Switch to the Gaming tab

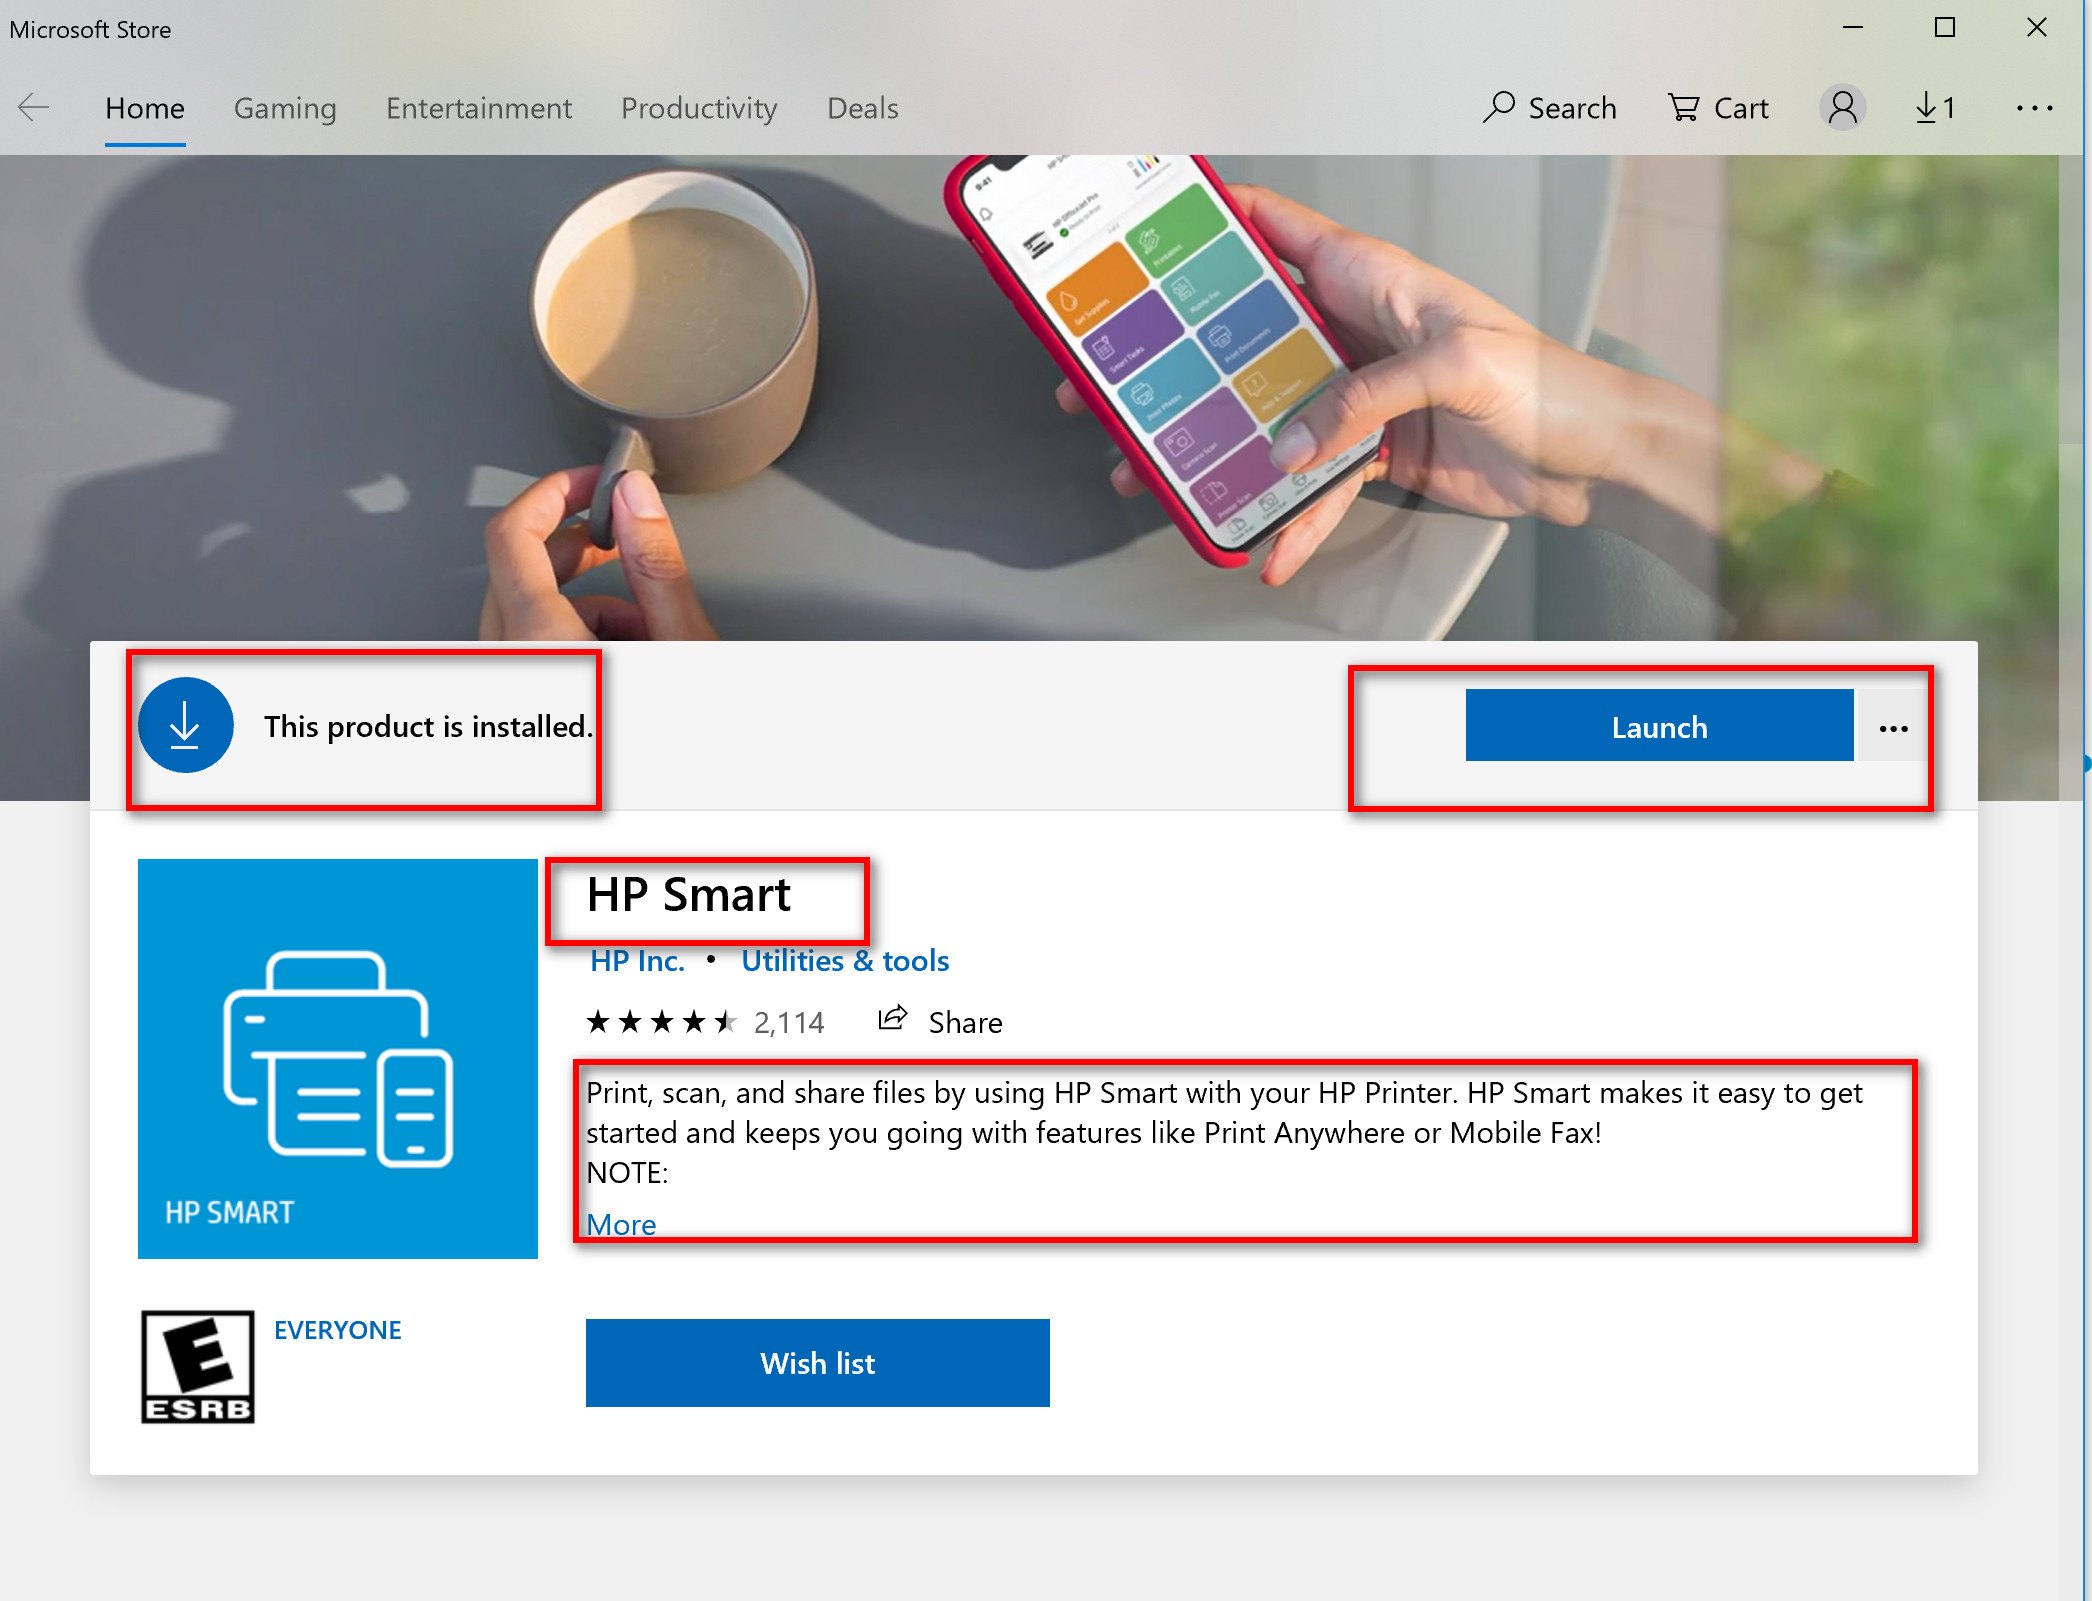click(x=285, y=107)
